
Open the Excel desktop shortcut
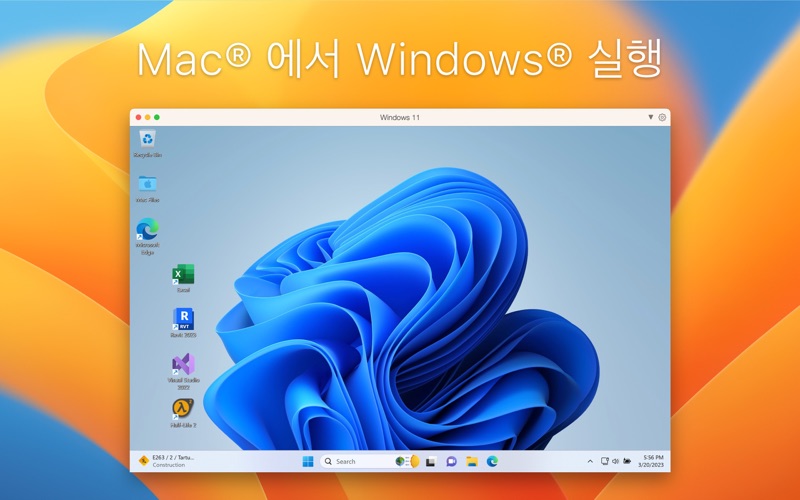pos(183,278)
